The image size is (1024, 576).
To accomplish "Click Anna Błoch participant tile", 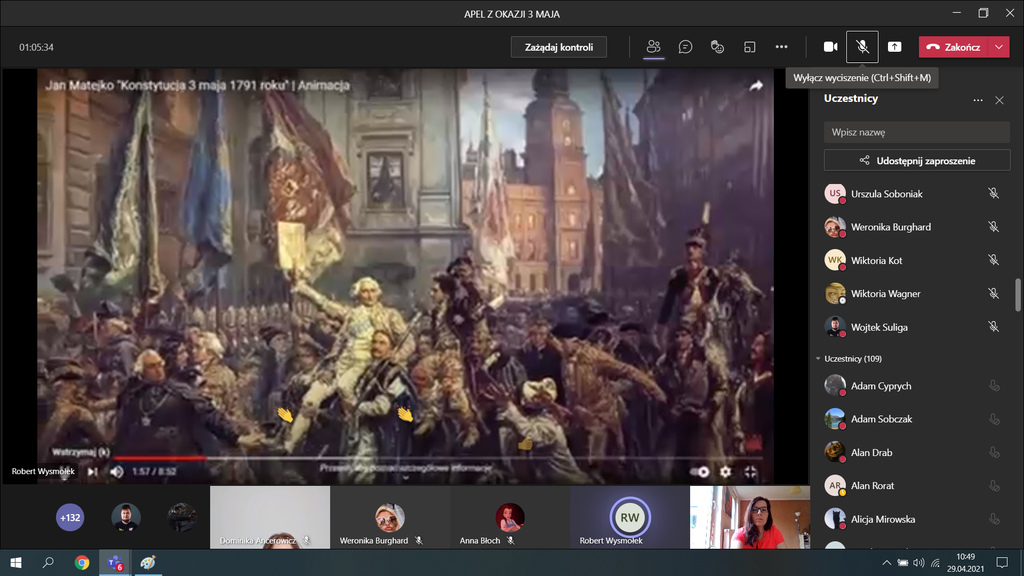I will (x=510, y=517).
